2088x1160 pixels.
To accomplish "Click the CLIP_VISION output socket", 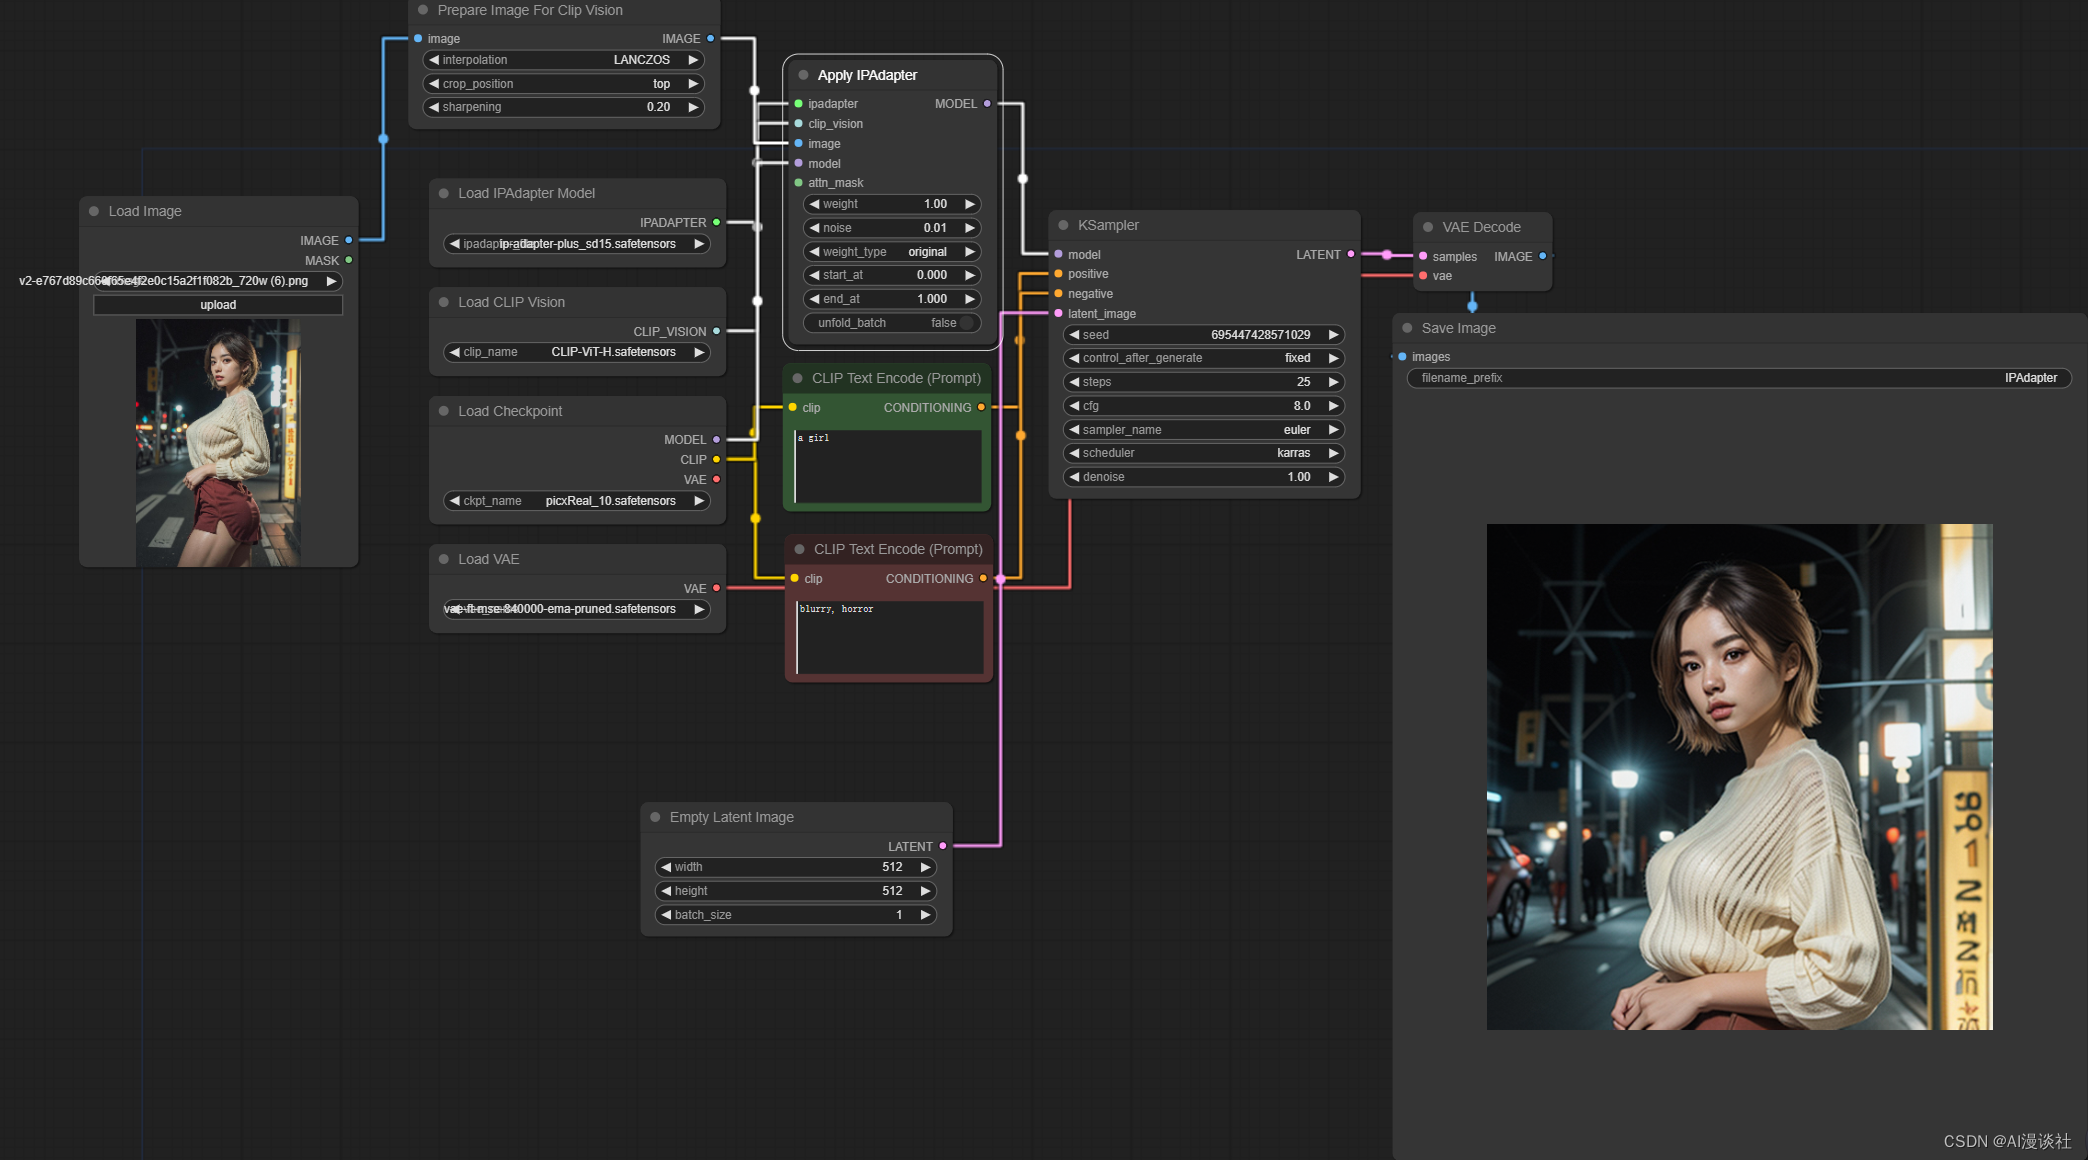I will click(716, 331).
